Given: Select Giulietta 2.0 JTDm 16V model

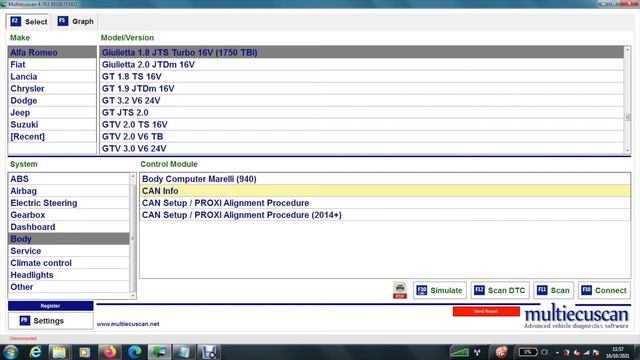Looking at the screenshot, I should point(362,64).
